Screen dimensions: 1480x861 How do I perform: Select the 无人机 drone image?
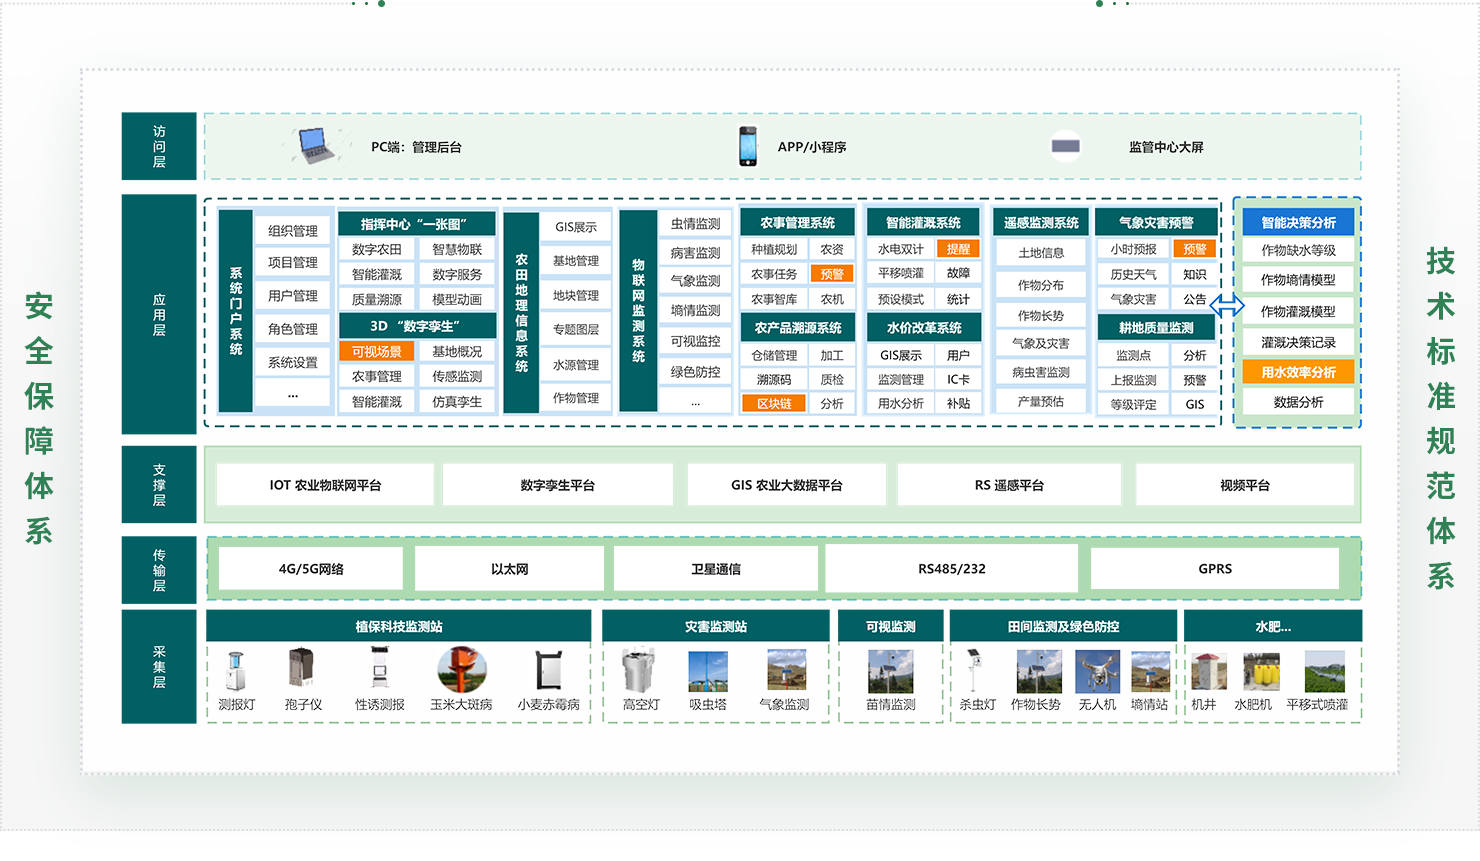(1097, 671)
